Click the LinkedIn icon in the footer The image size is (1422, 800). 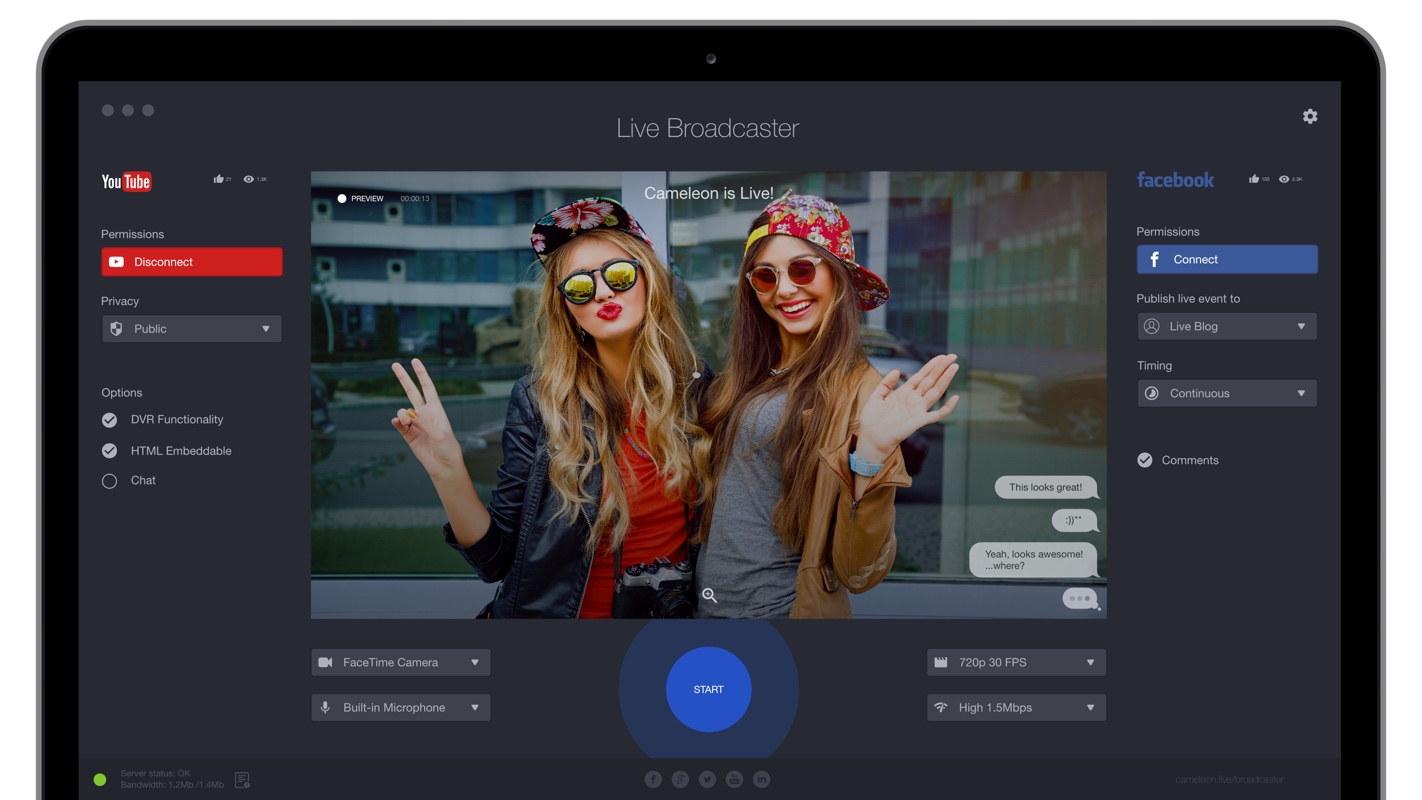click(x=761, y=778)
